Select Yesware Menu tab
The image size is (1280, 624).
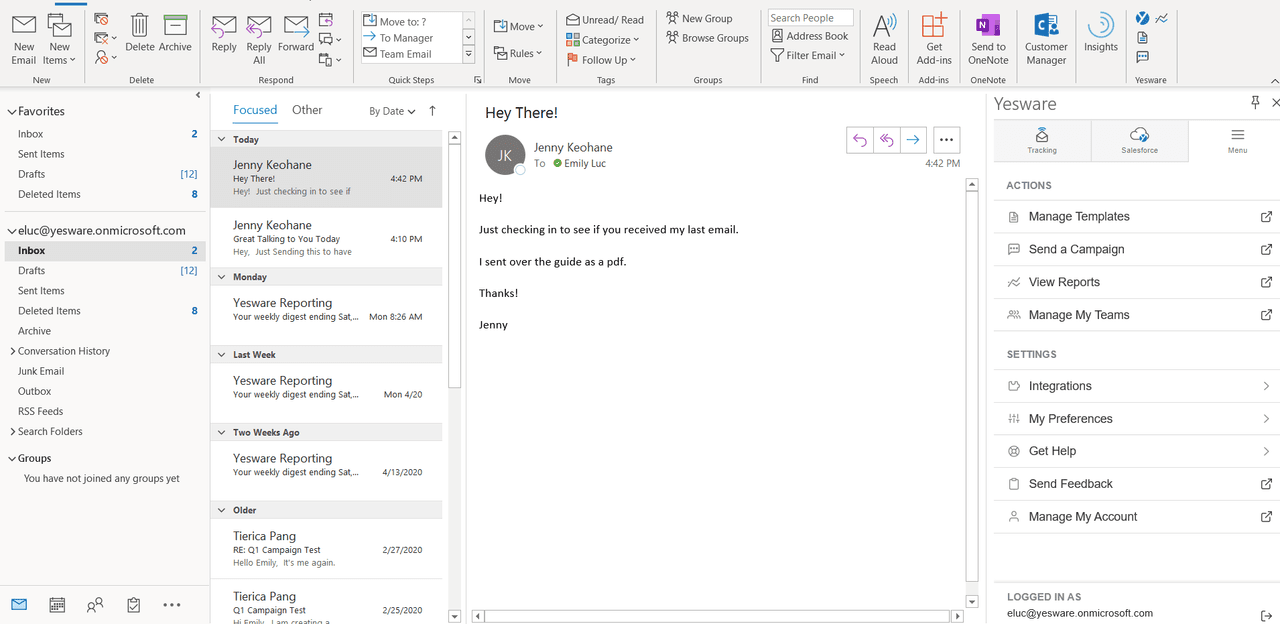(x=1237, y=141)
